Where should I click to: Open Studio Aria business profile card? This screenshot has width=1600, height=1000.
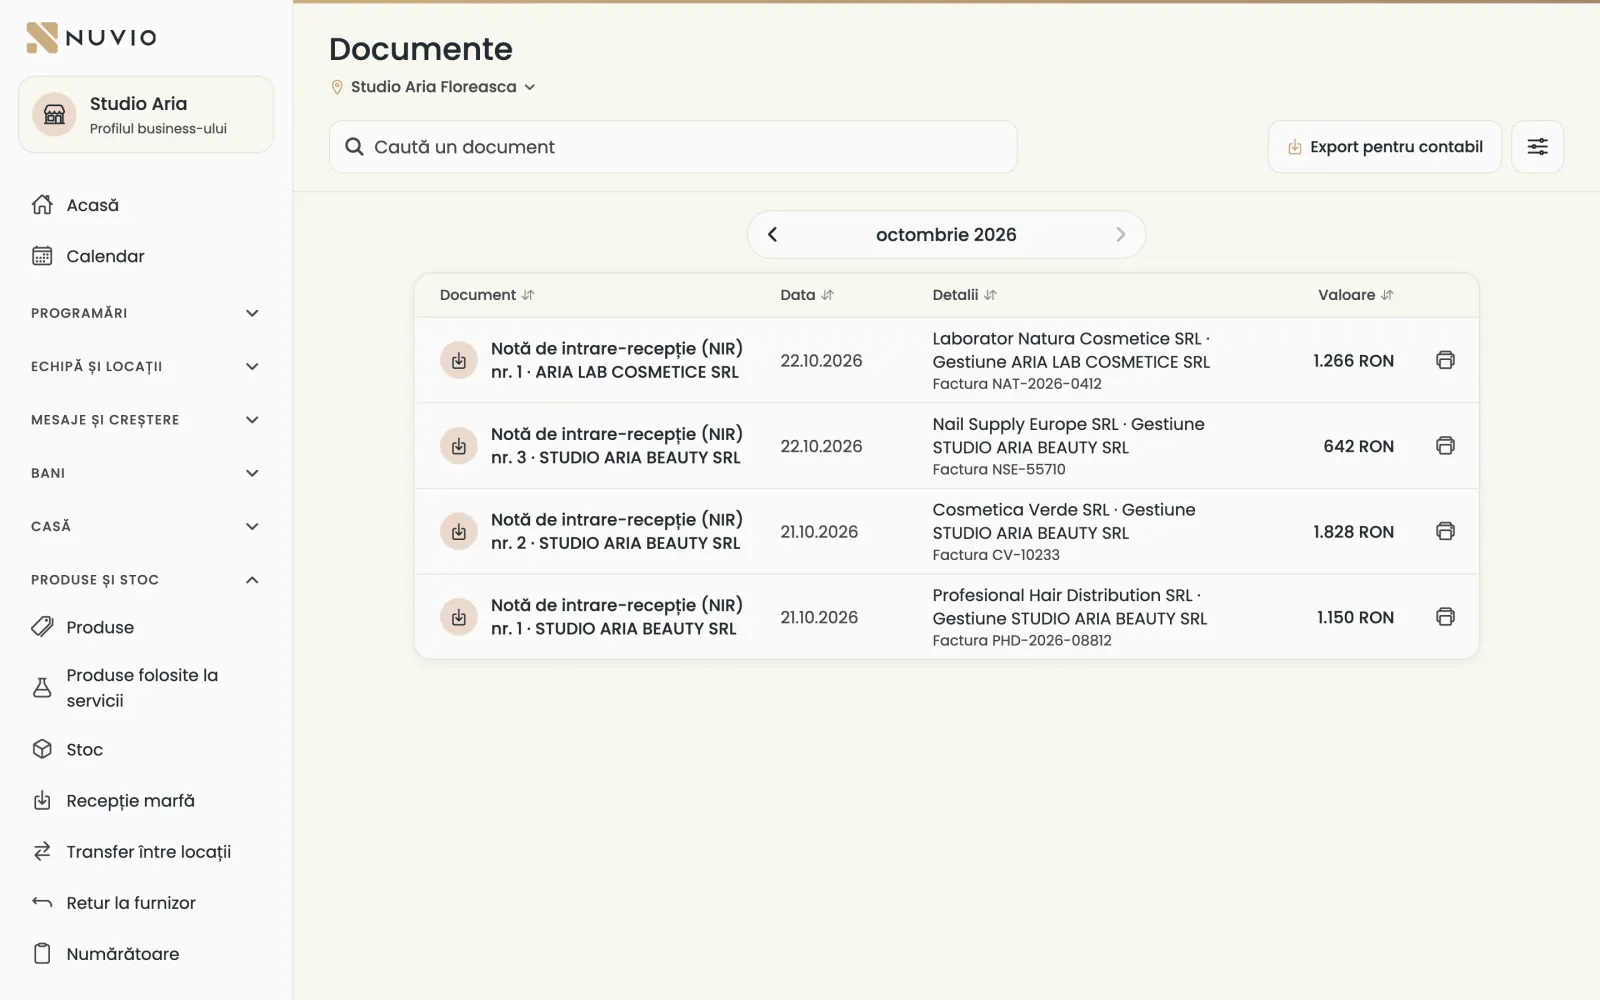tap(146, 115)
